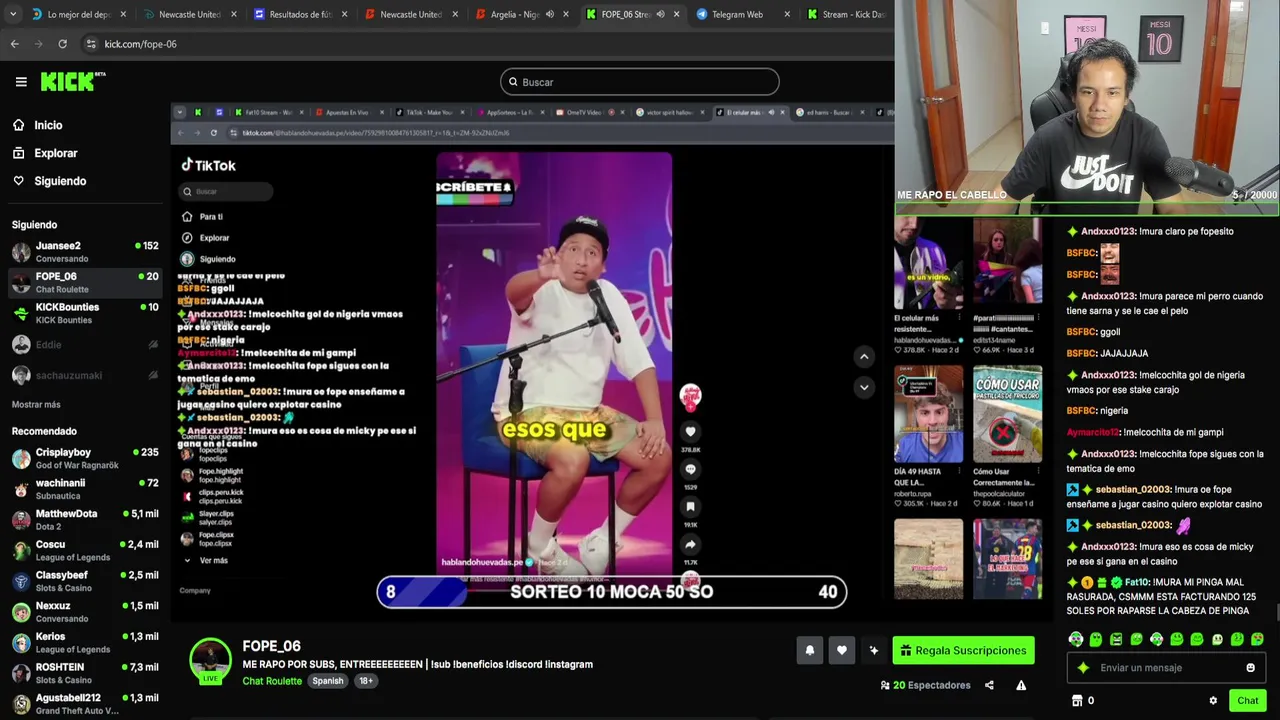Click first Kick emote in quick row
This screenshot has width=1280, height=720.
click(x=1076, y=639)
